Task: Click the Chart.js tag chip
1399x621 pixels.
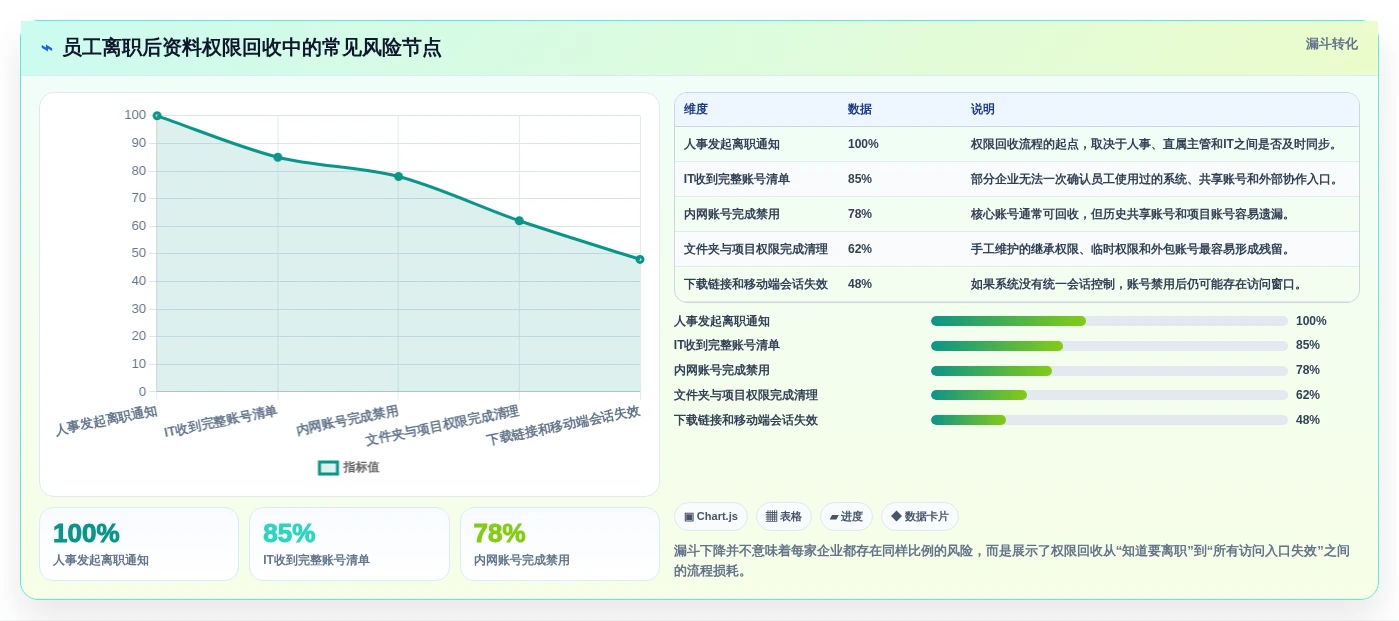Action: [711, 516]
